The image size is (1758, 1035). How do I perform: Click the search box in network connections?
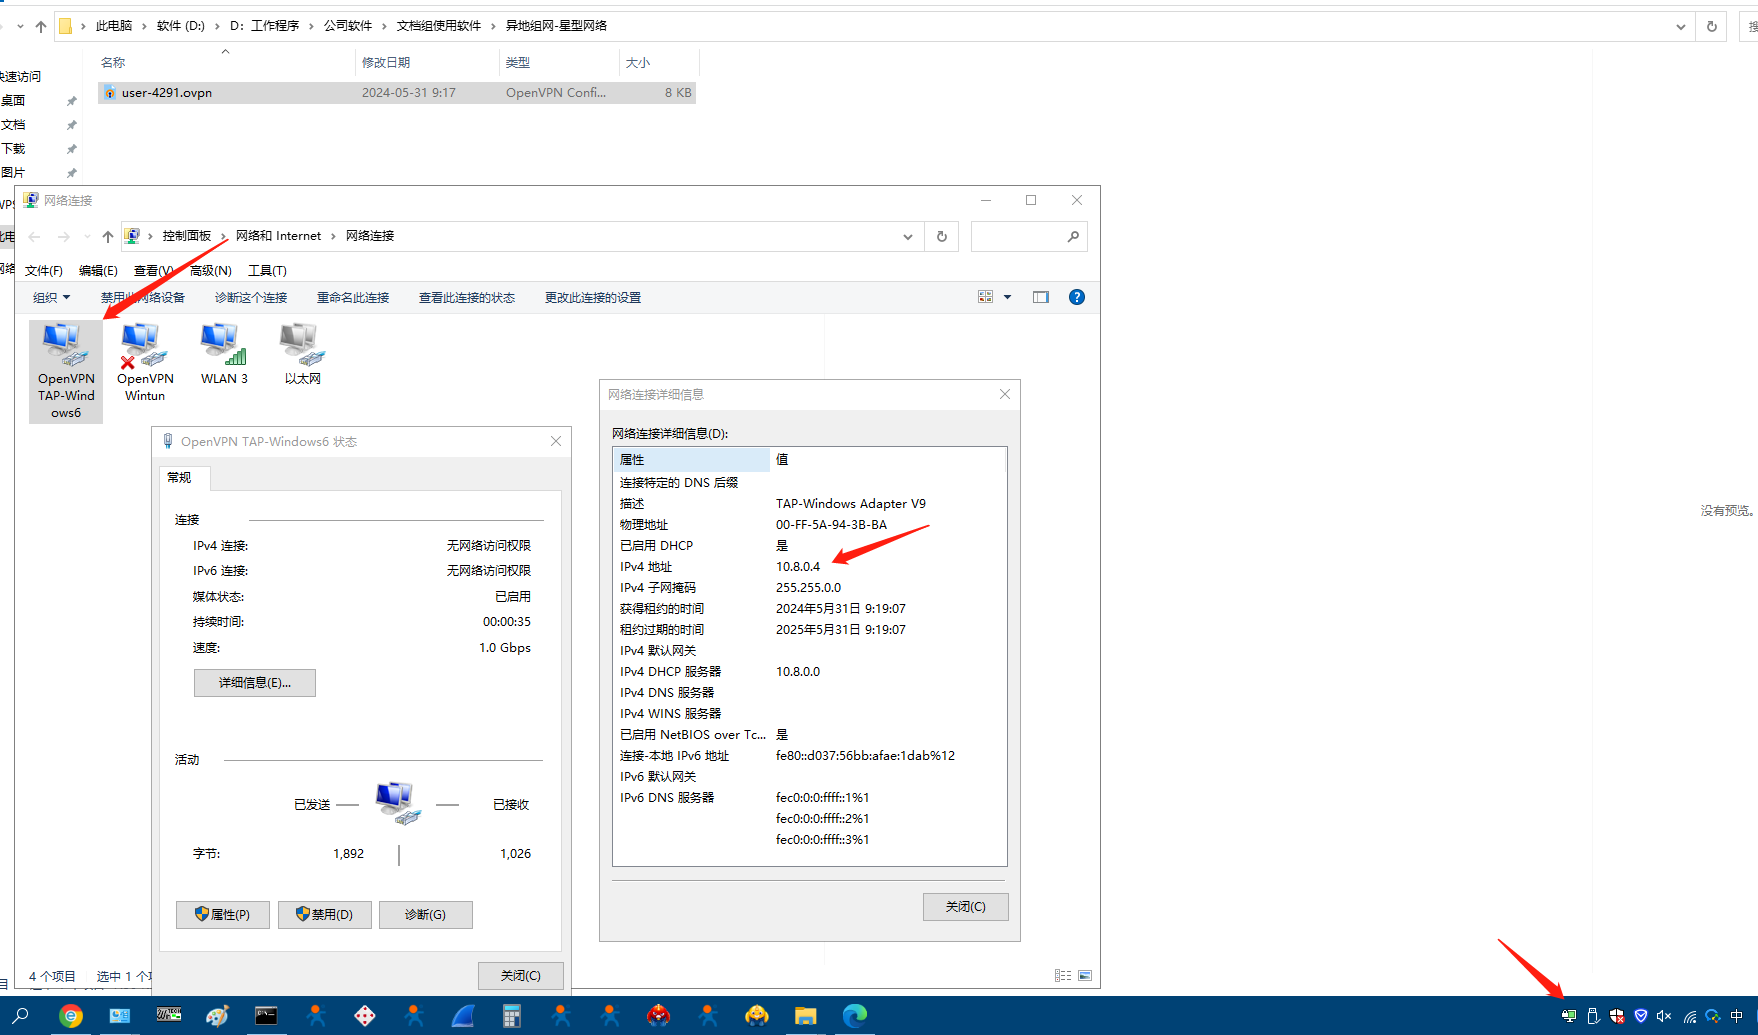click(x=1020, y=237)
